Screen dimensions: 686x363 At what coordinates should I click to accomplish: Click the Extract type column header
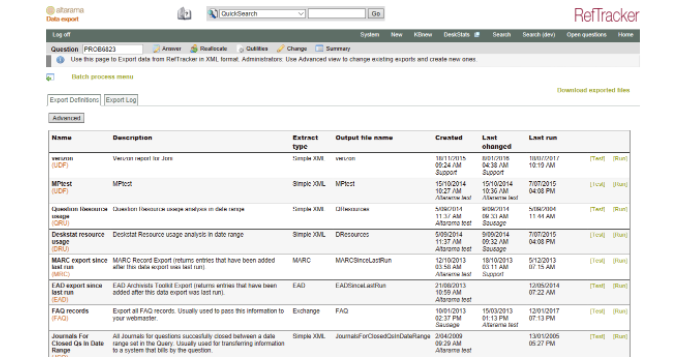point(305,142)
